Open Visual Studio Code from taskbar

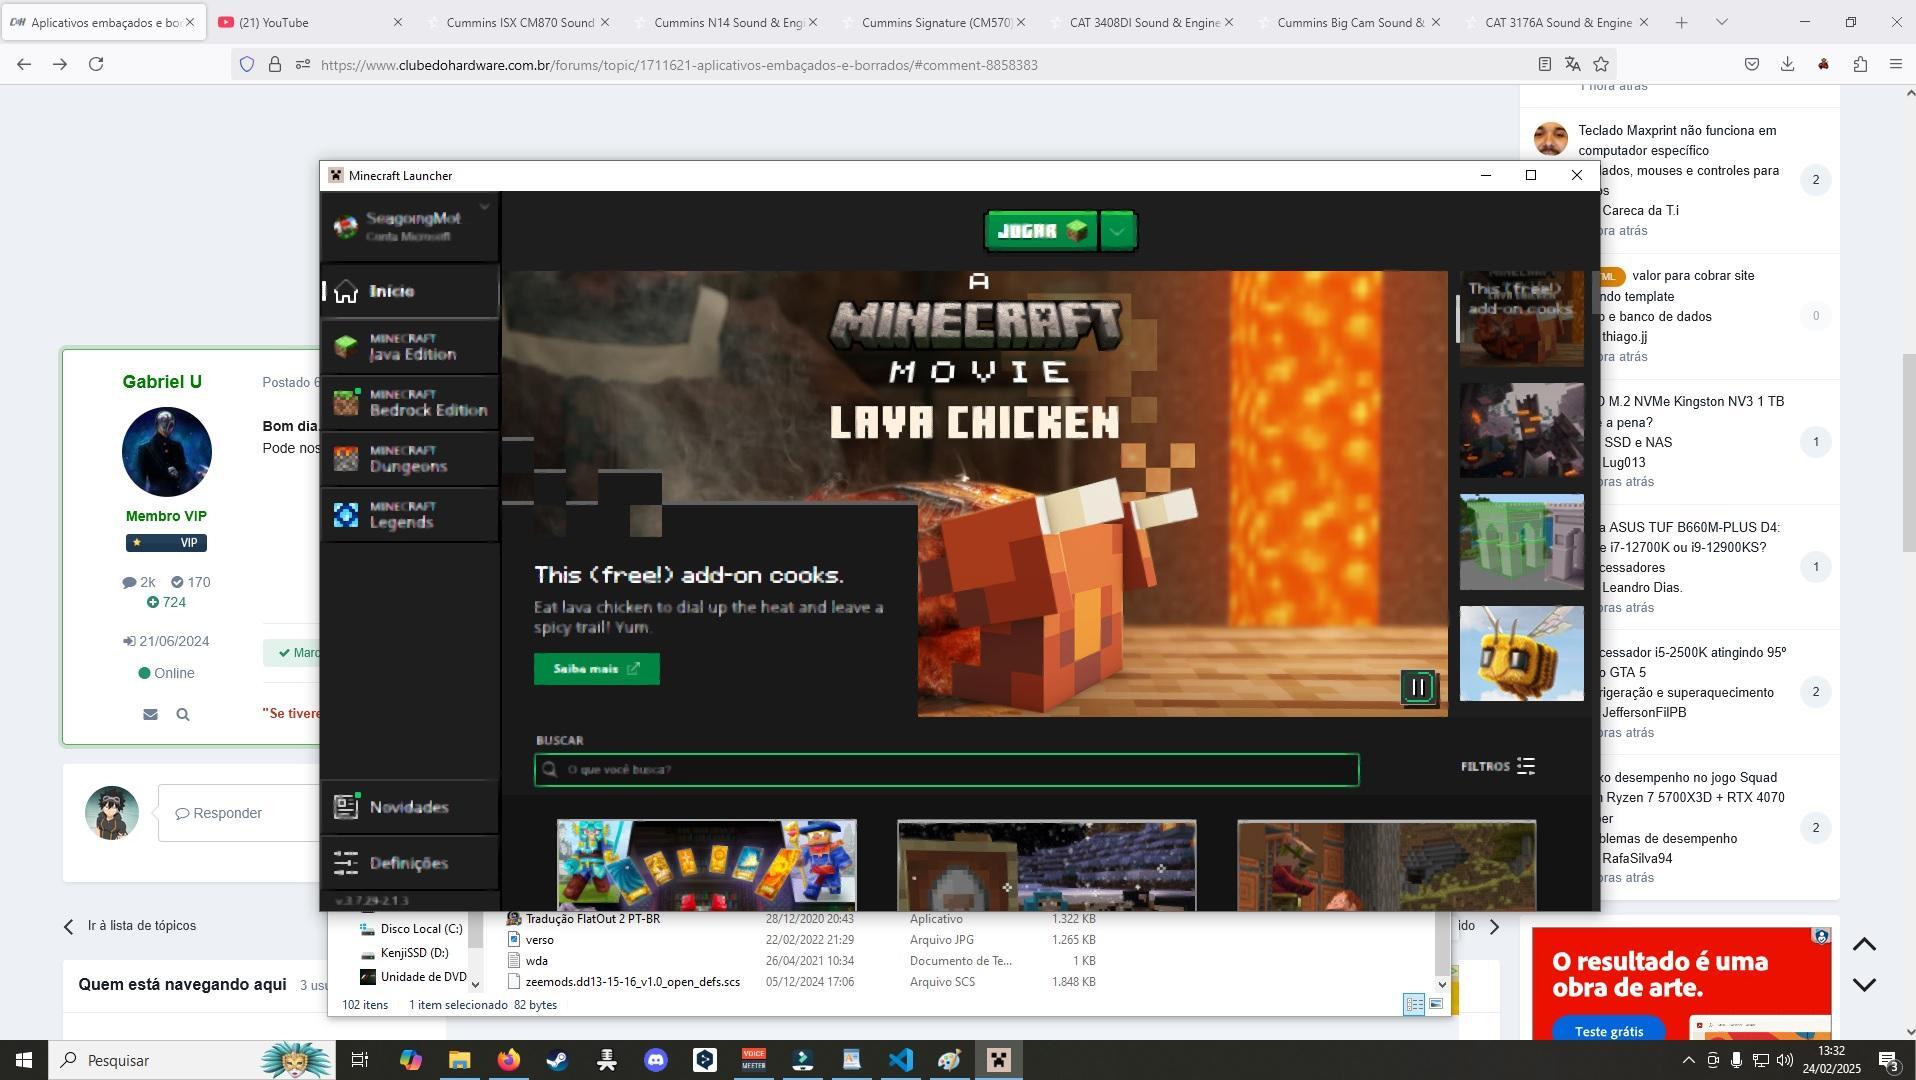click(900, 1060)
